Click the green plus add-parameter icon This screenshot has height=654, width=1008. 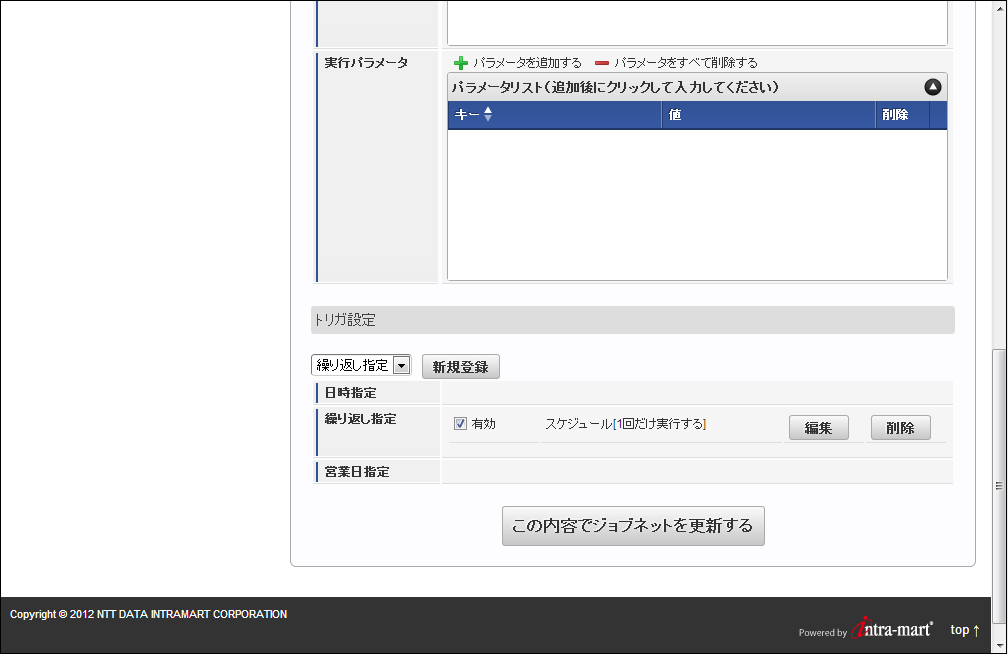pos(461,63)
